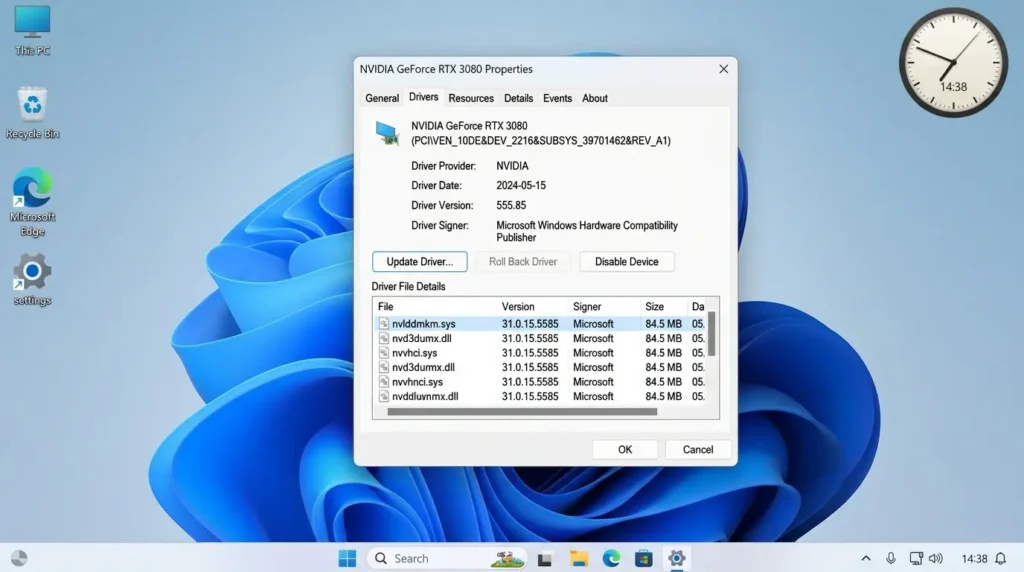This screenshot has width=1024, height=572.
Task: Click the Driver File Details label
Action: 408,287
